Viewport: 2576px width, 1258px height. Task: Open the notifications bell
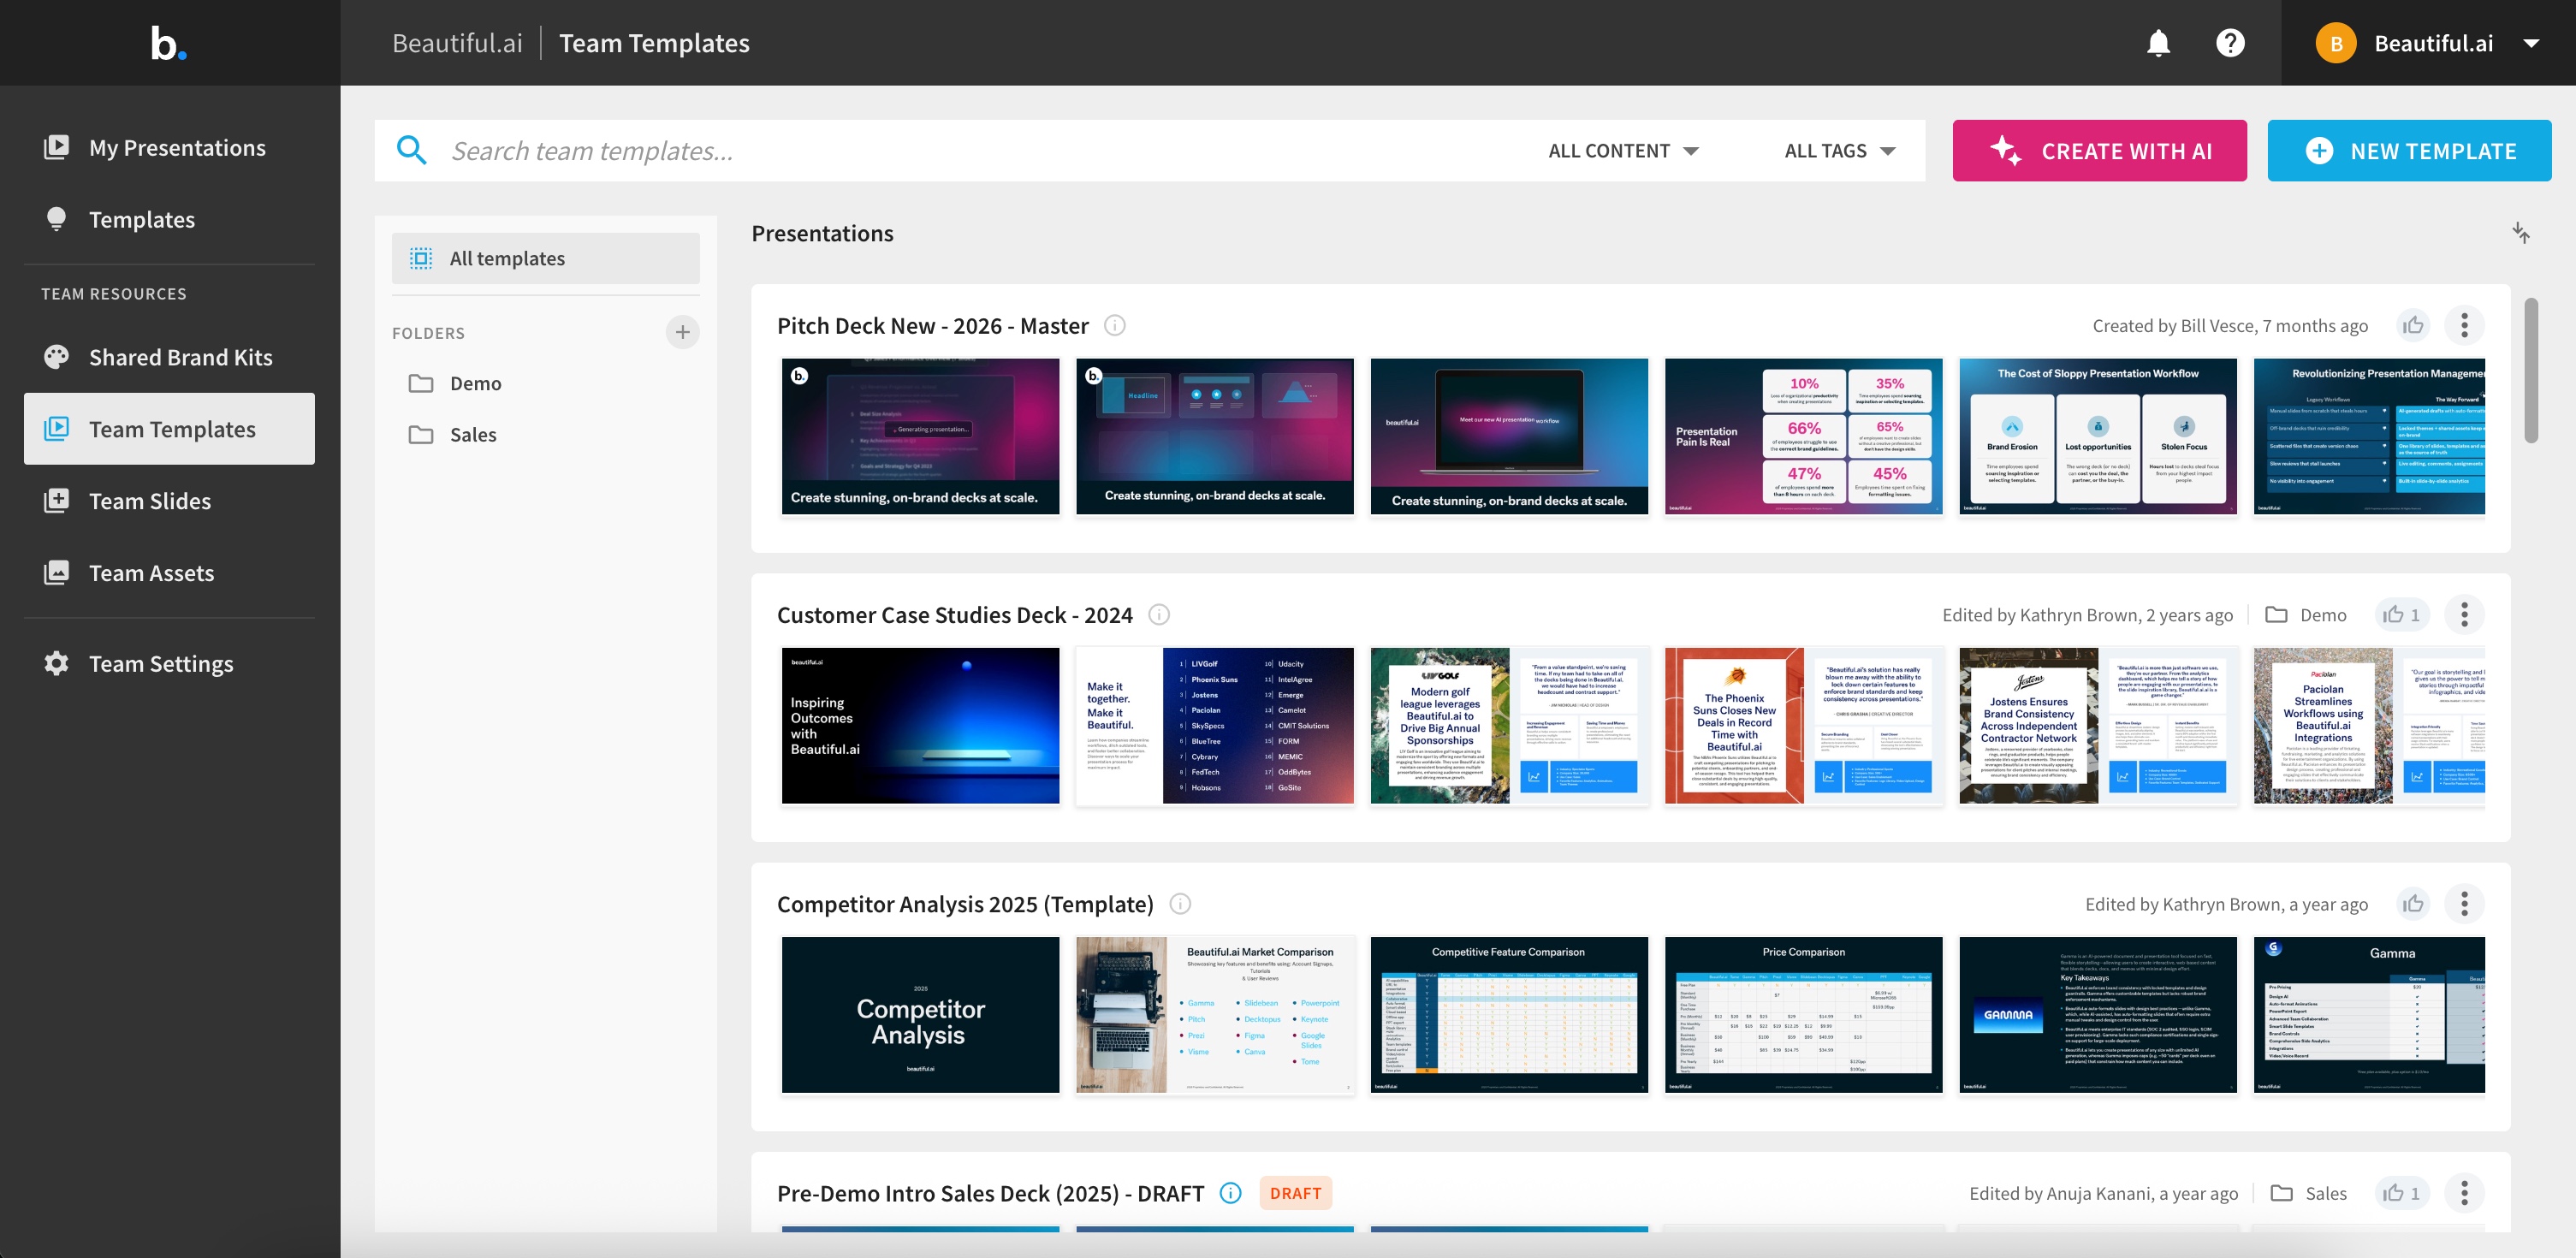pyautogui.click(x=2158, y=43)
